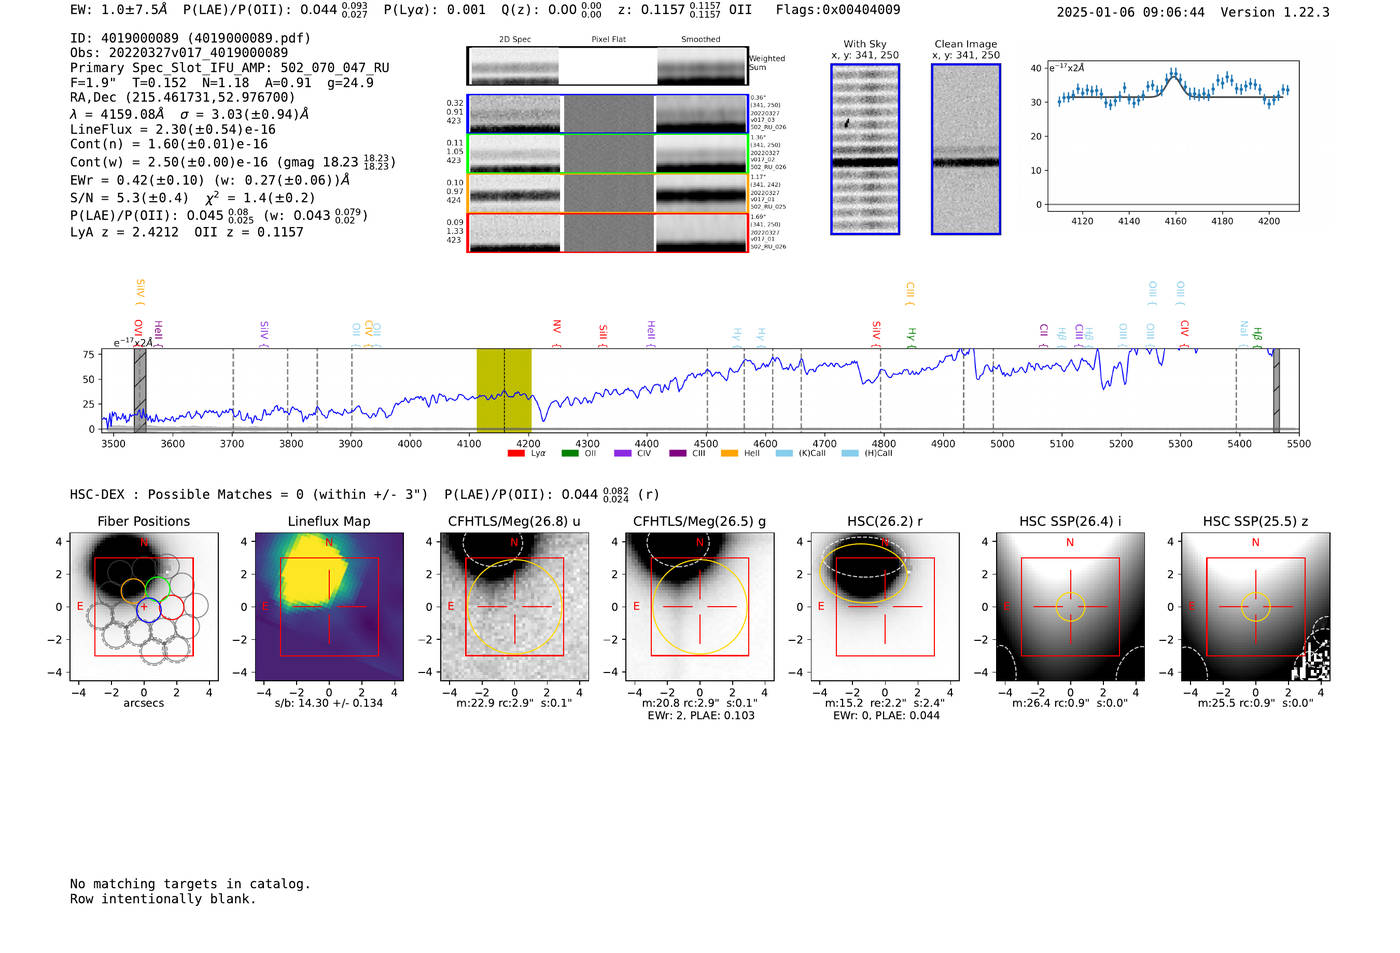This screenshot has width=1400, height=953.
Task: Select the RA,Dec coordinates line
Action: tap(183, 98)
